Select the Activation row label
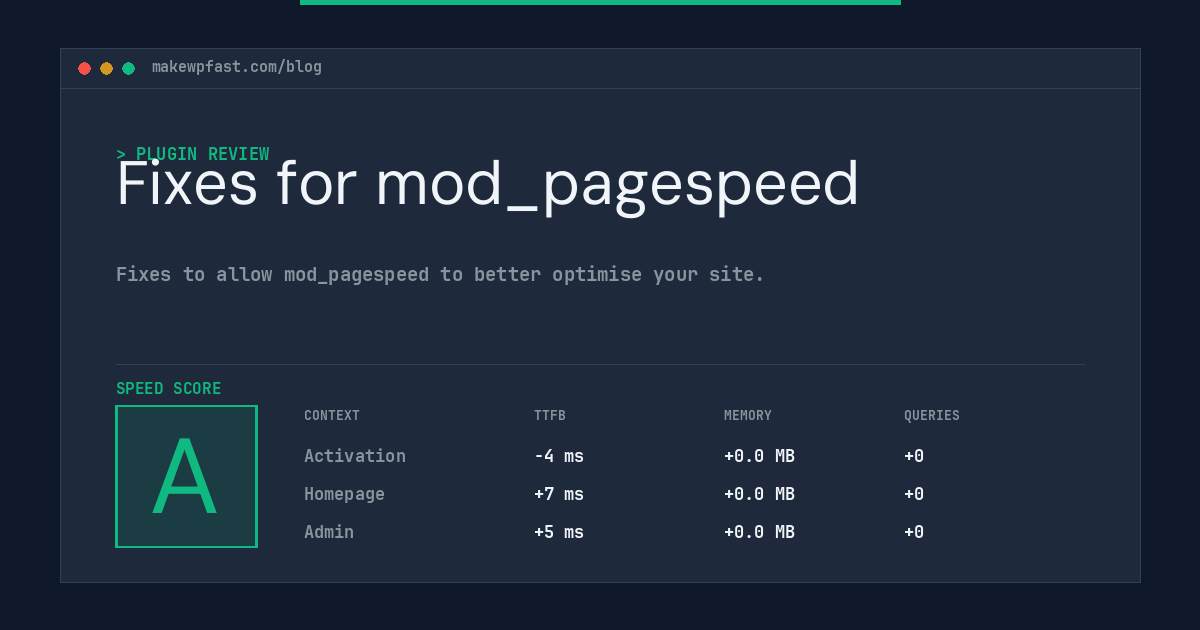1200x630 pixels. click(x=355, y=456)
